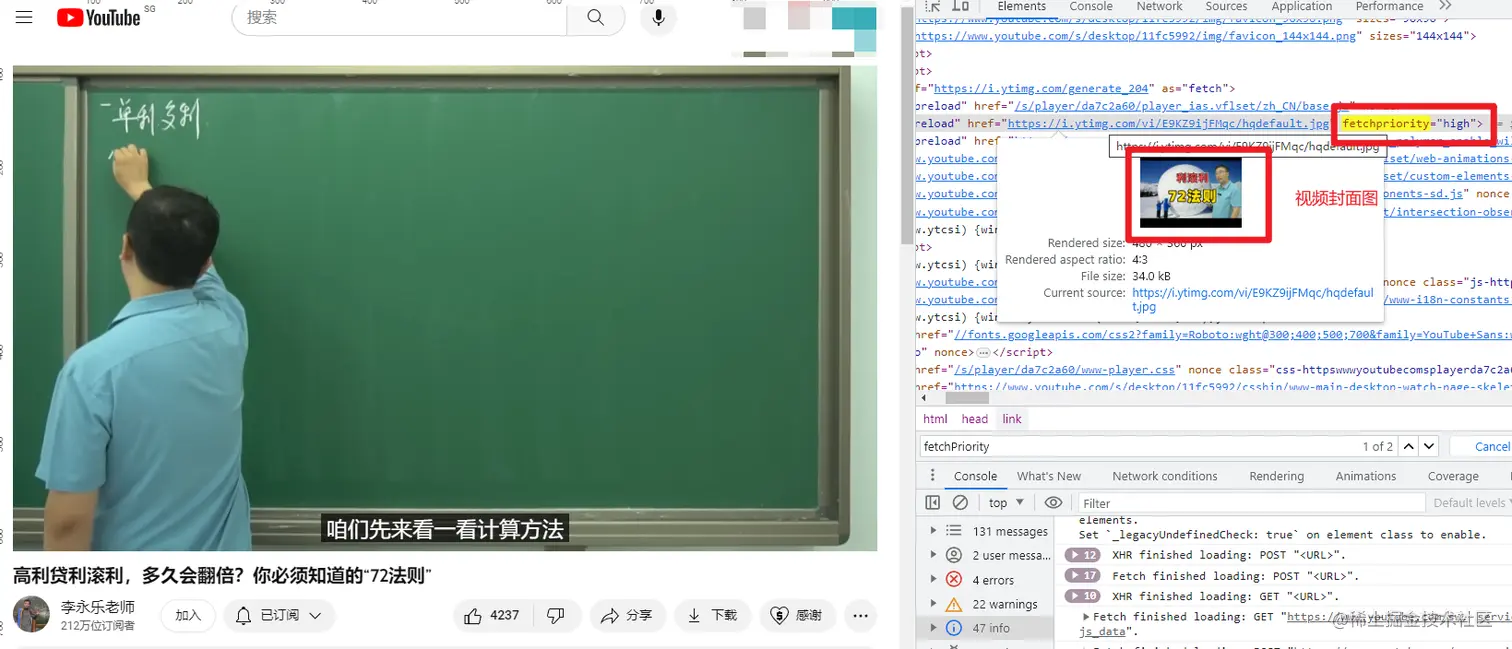Click the magnifier search button
This screenshot has height=649, width=1512.
pyautogui.click(x=596, y=17)
